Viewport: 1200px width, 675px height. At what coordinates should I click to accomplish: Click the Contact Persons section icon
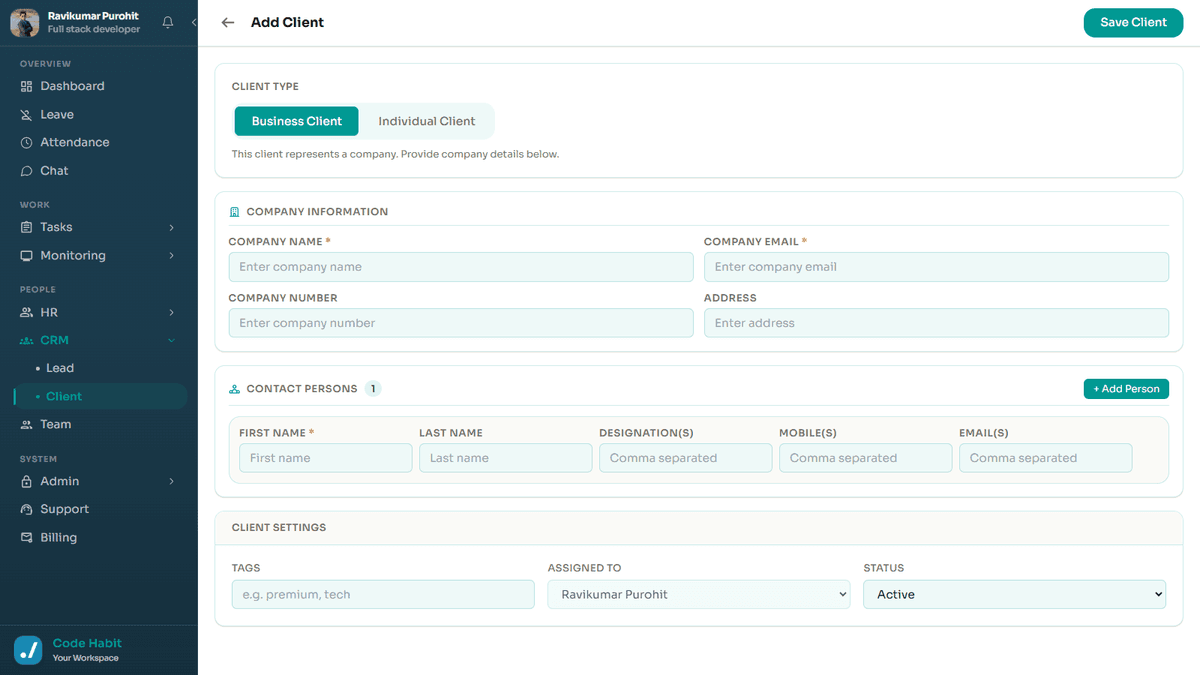235,389
